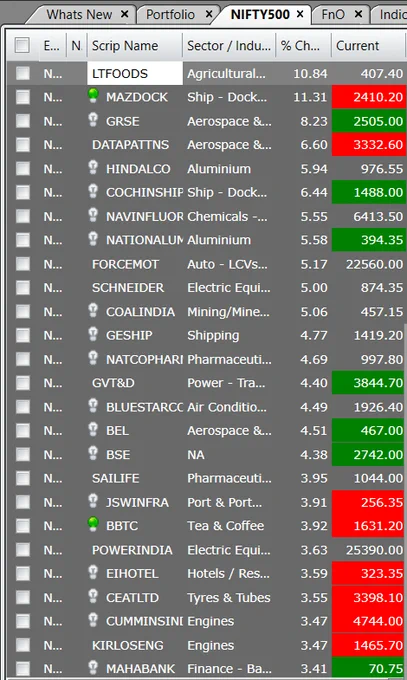Screen dimensions: 407x680
Task: Check the KIRLOSENG row checkbox
Action: click(x=23, y=645)
